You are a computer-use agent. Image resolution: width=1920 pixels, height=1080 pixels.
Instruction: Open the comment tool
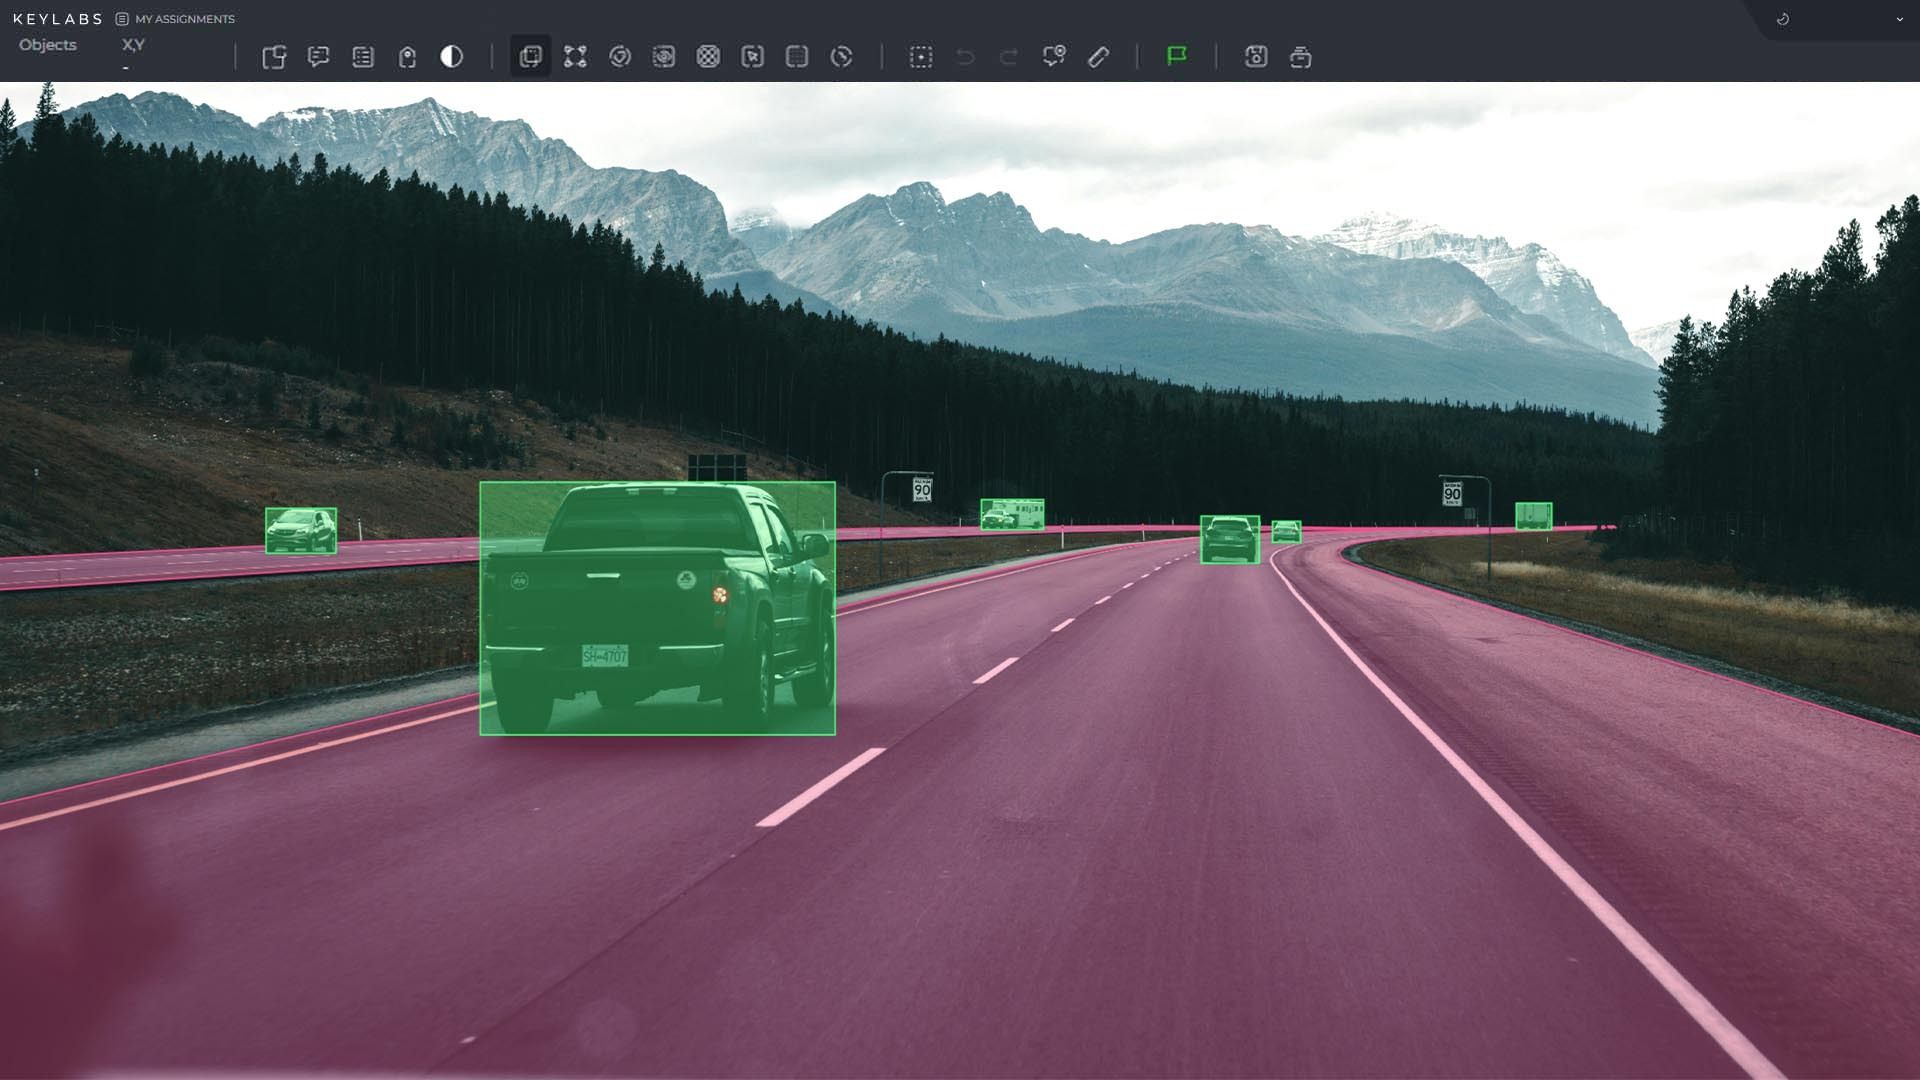tap(319, 57)
